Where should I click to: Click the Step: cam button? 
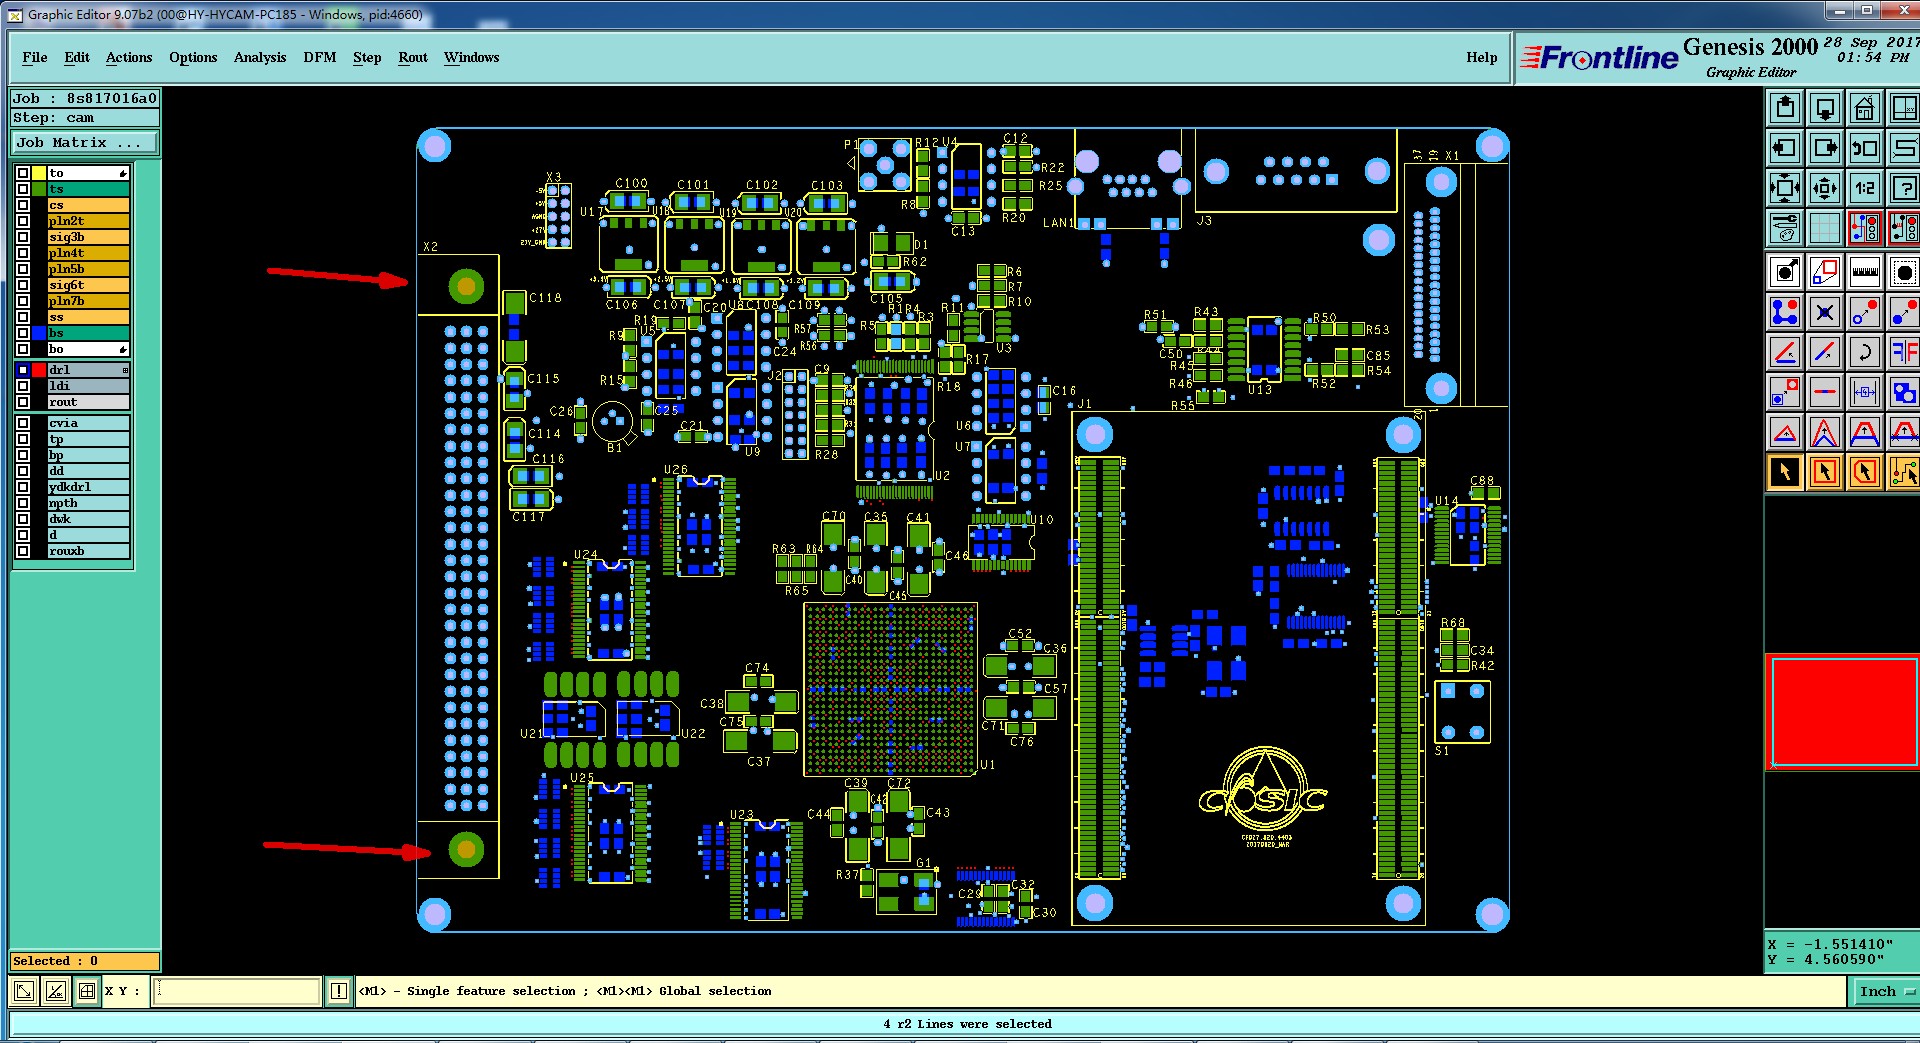coord(85,117)
